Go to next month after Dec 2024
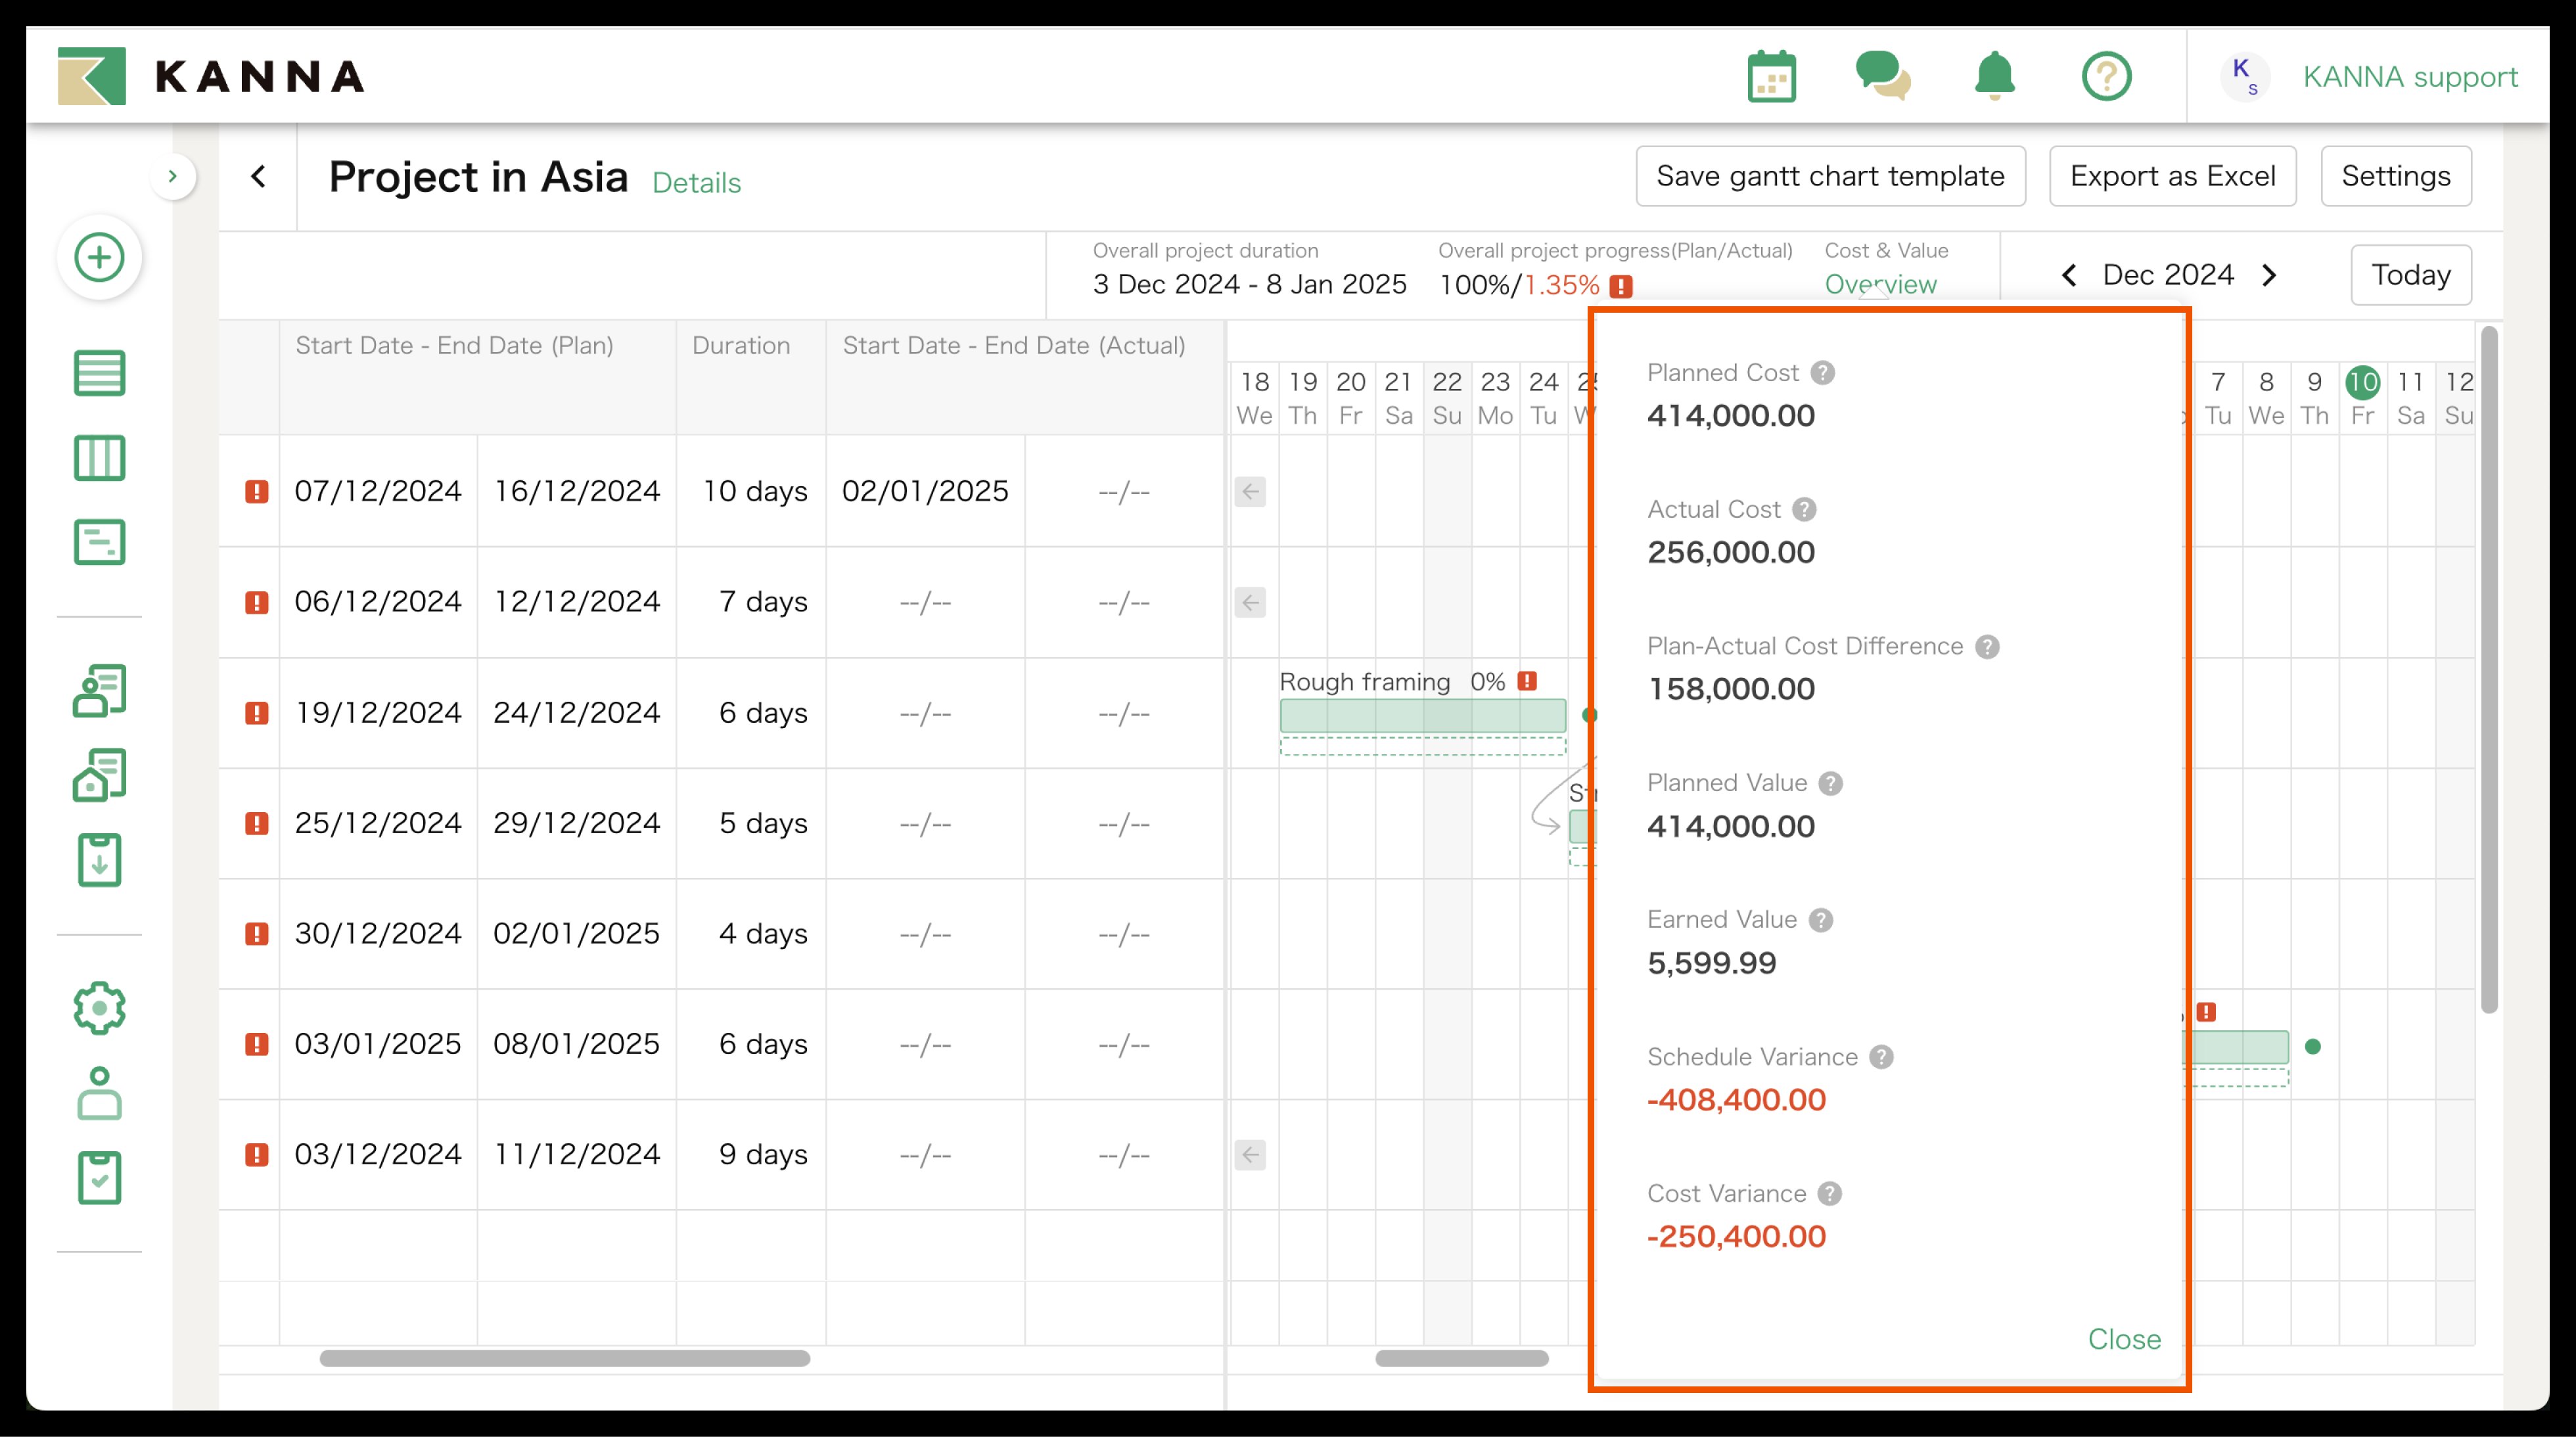2576x1437 pixels. pos(2270,276)
